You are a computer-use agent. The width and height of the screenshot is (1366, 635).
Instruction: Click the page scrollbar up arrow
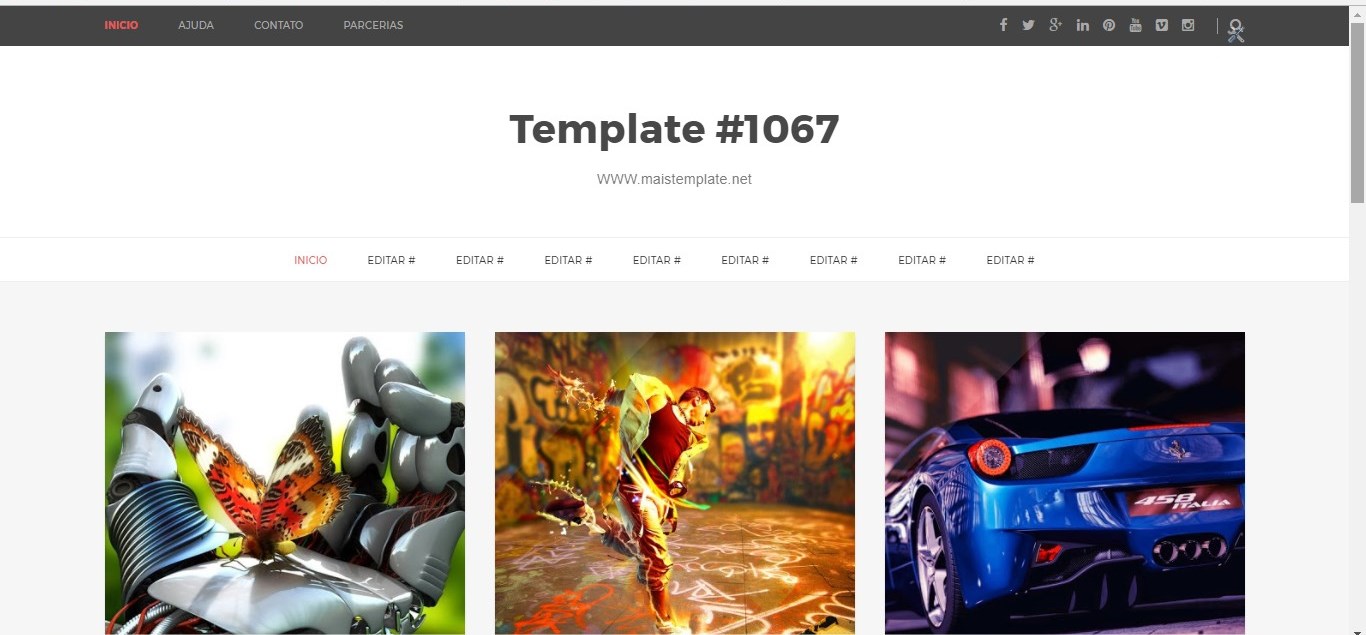coord(1357,13)
